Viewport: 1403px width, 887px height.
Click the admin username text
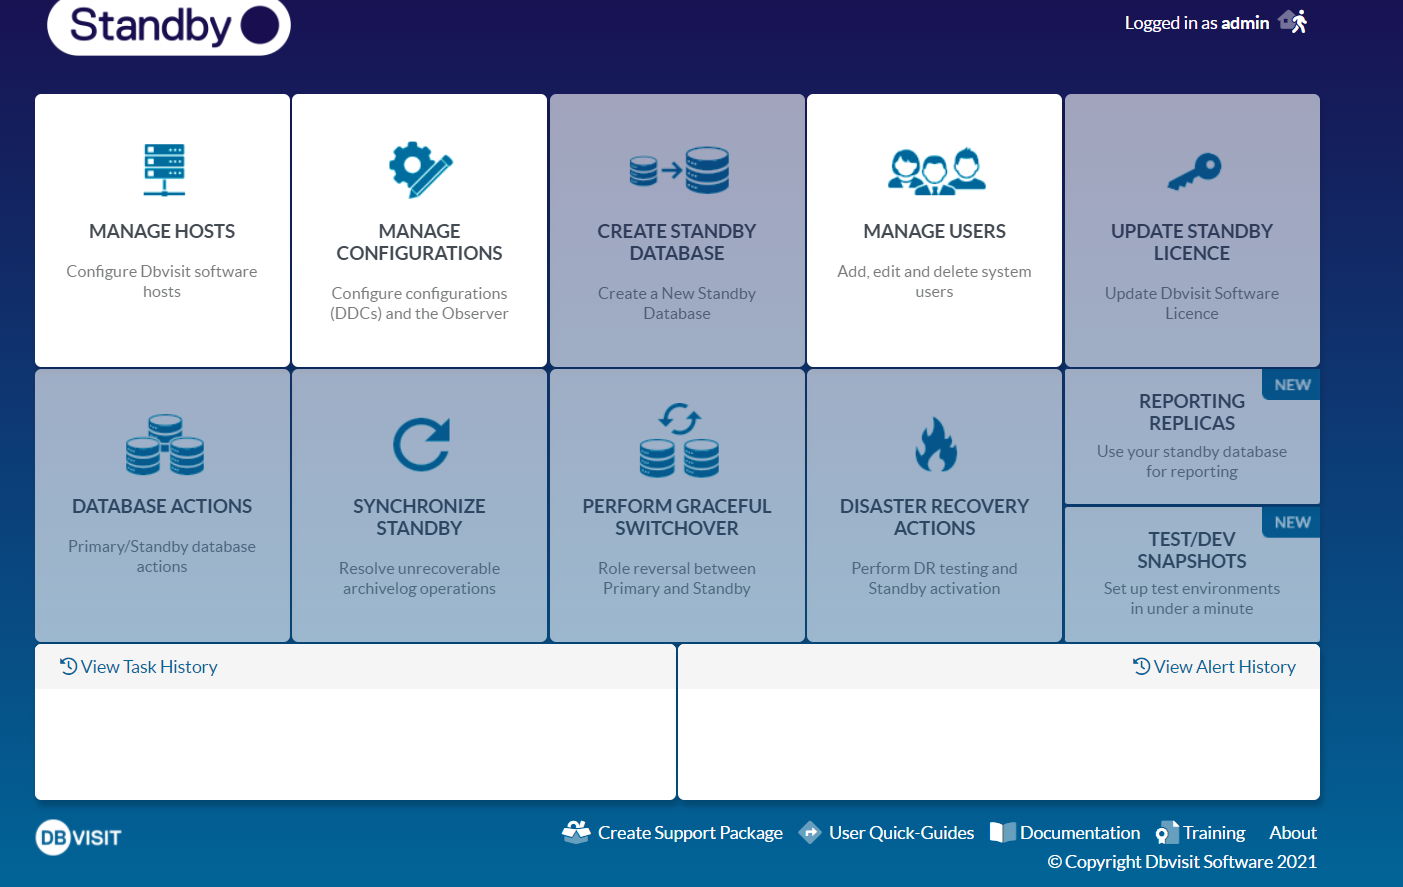tap(1245, 23)
